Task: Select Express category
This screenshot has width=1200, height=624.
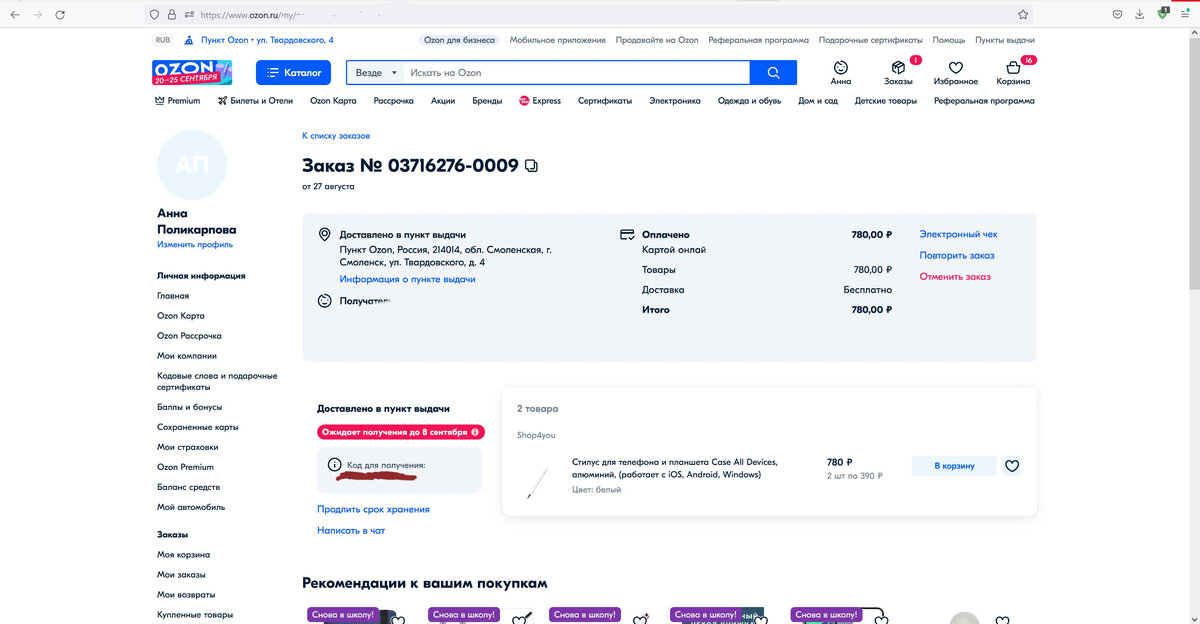Action: tap(540, 101)
